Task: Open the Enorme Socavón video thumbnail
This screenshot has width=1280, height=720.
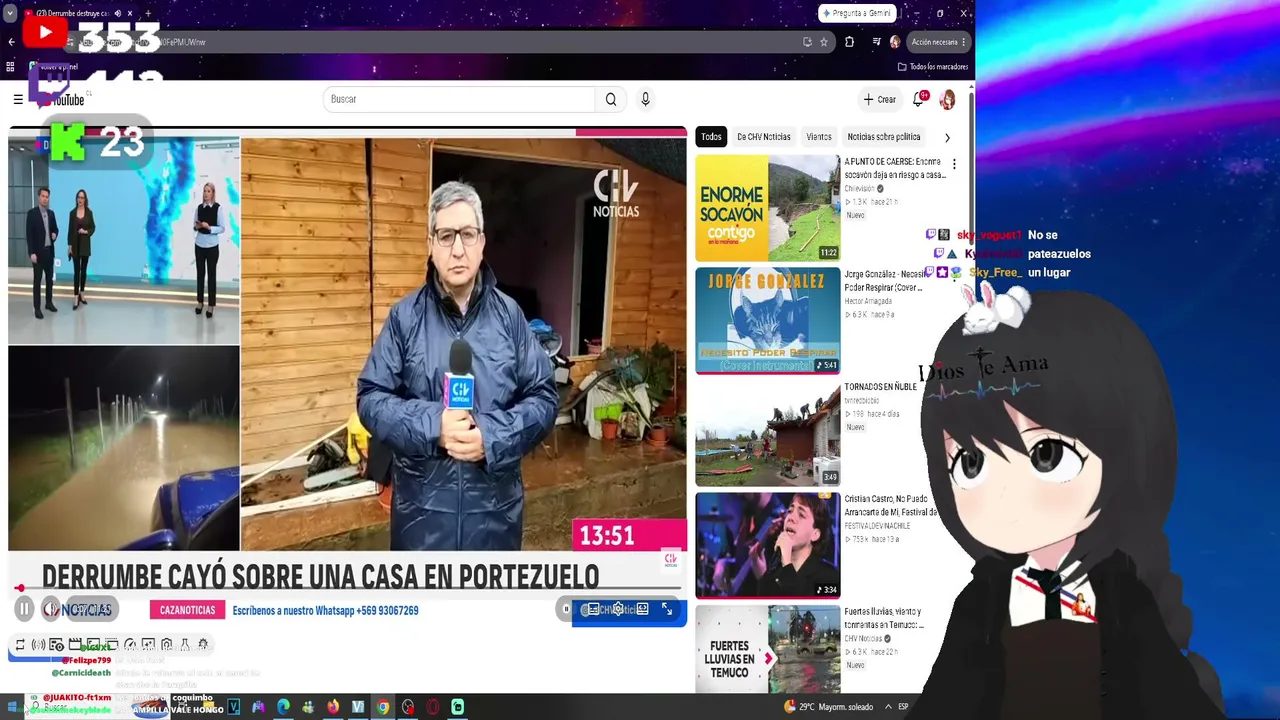Action: tap(768, 207)
